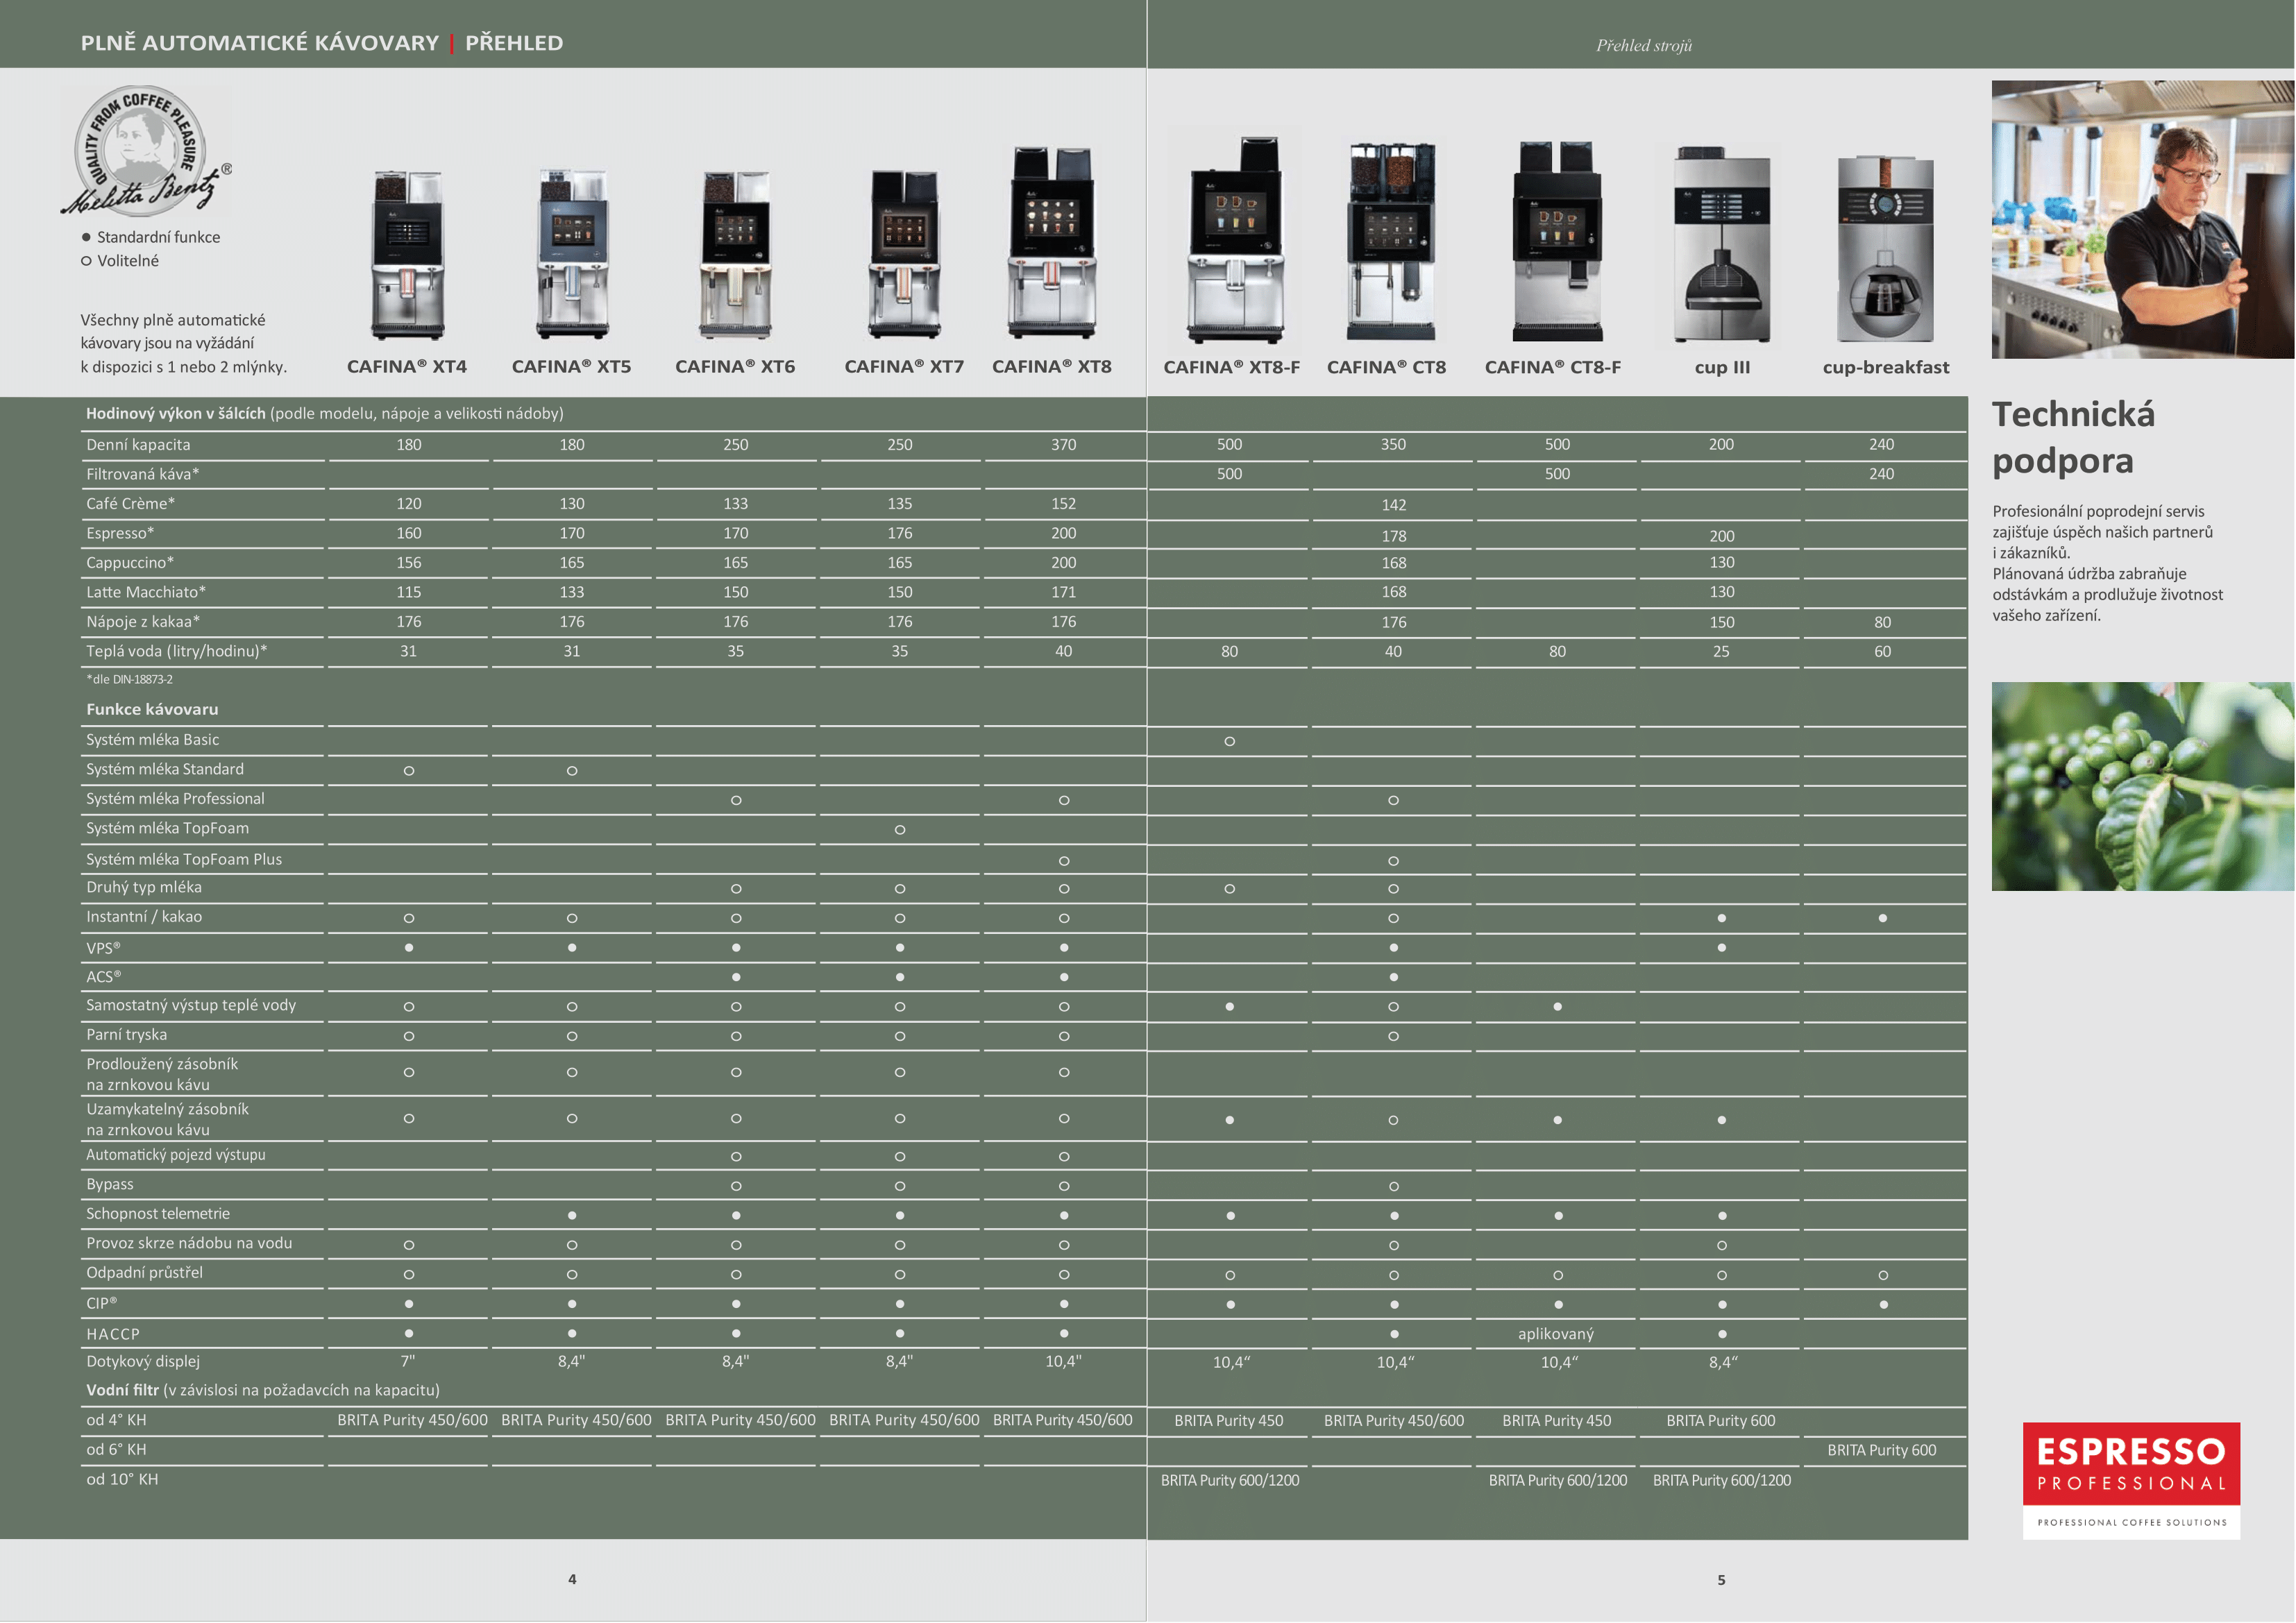Click ACS dot under CAFINA CT8
Screen dimensions: 2296x1623
coord(1394,977)
